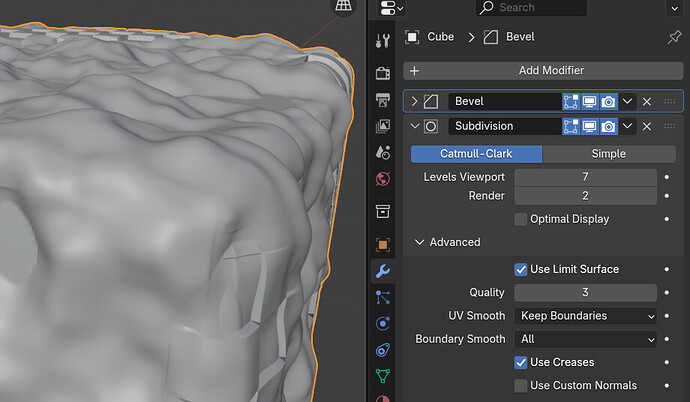Click Quality value field
The image size is (690, 402).
pyautogui.click(x=585, y=292)
